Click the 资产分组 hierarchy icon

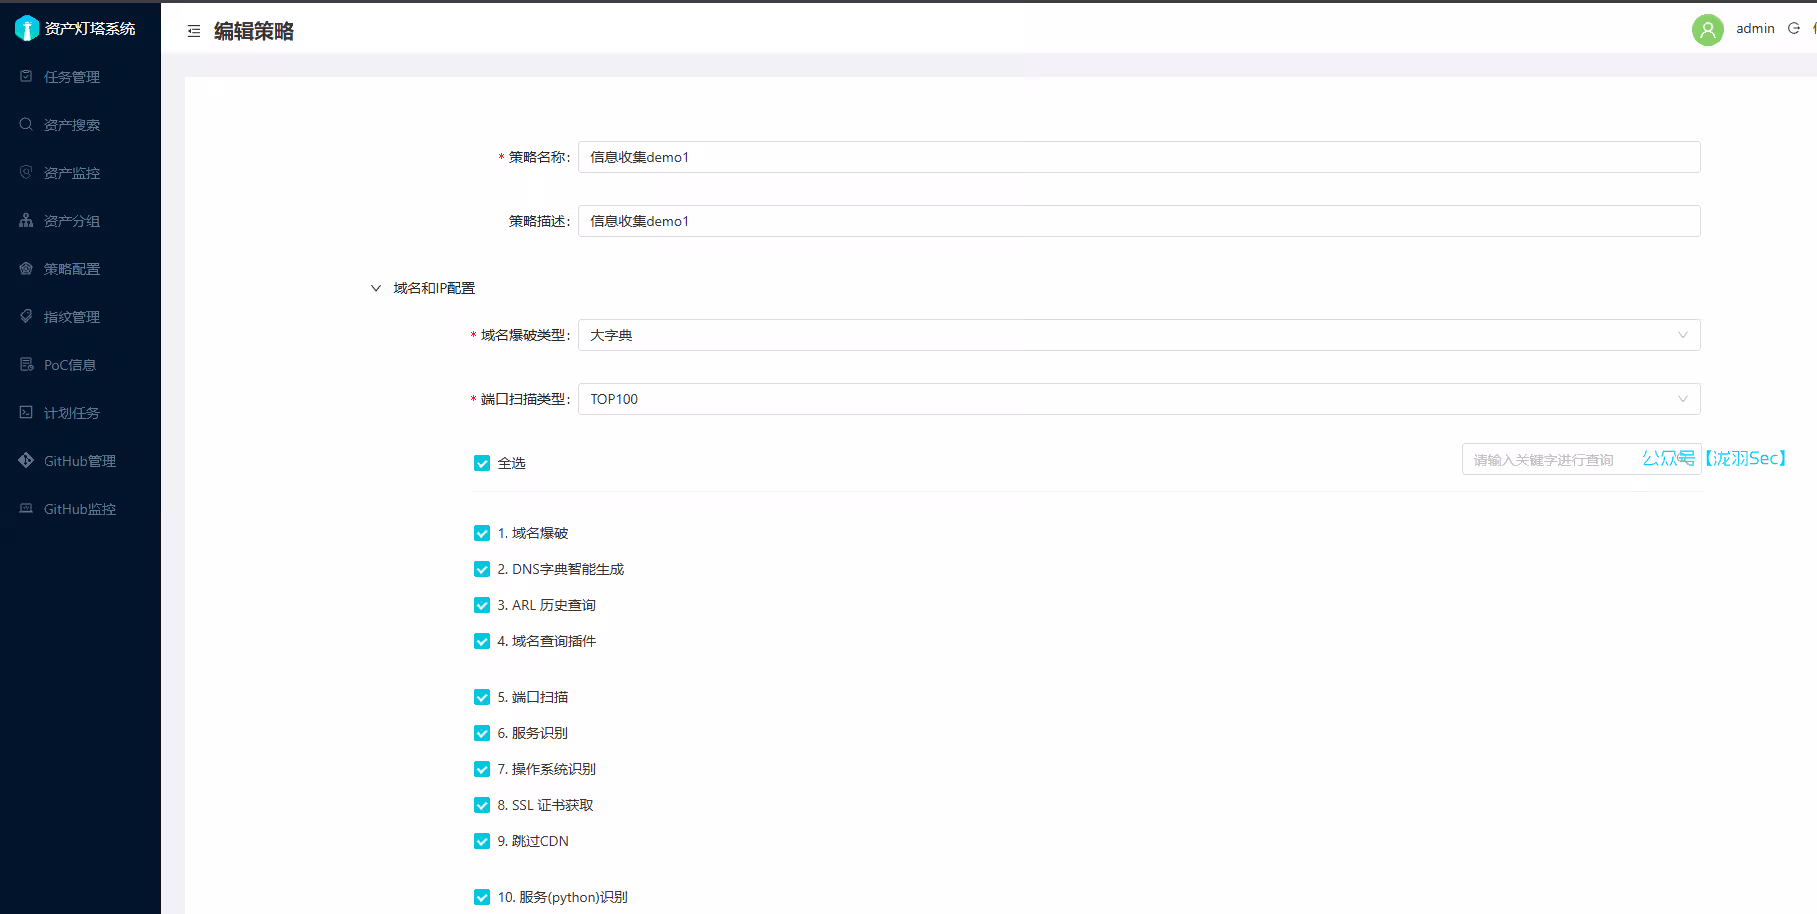coord(26,220)
